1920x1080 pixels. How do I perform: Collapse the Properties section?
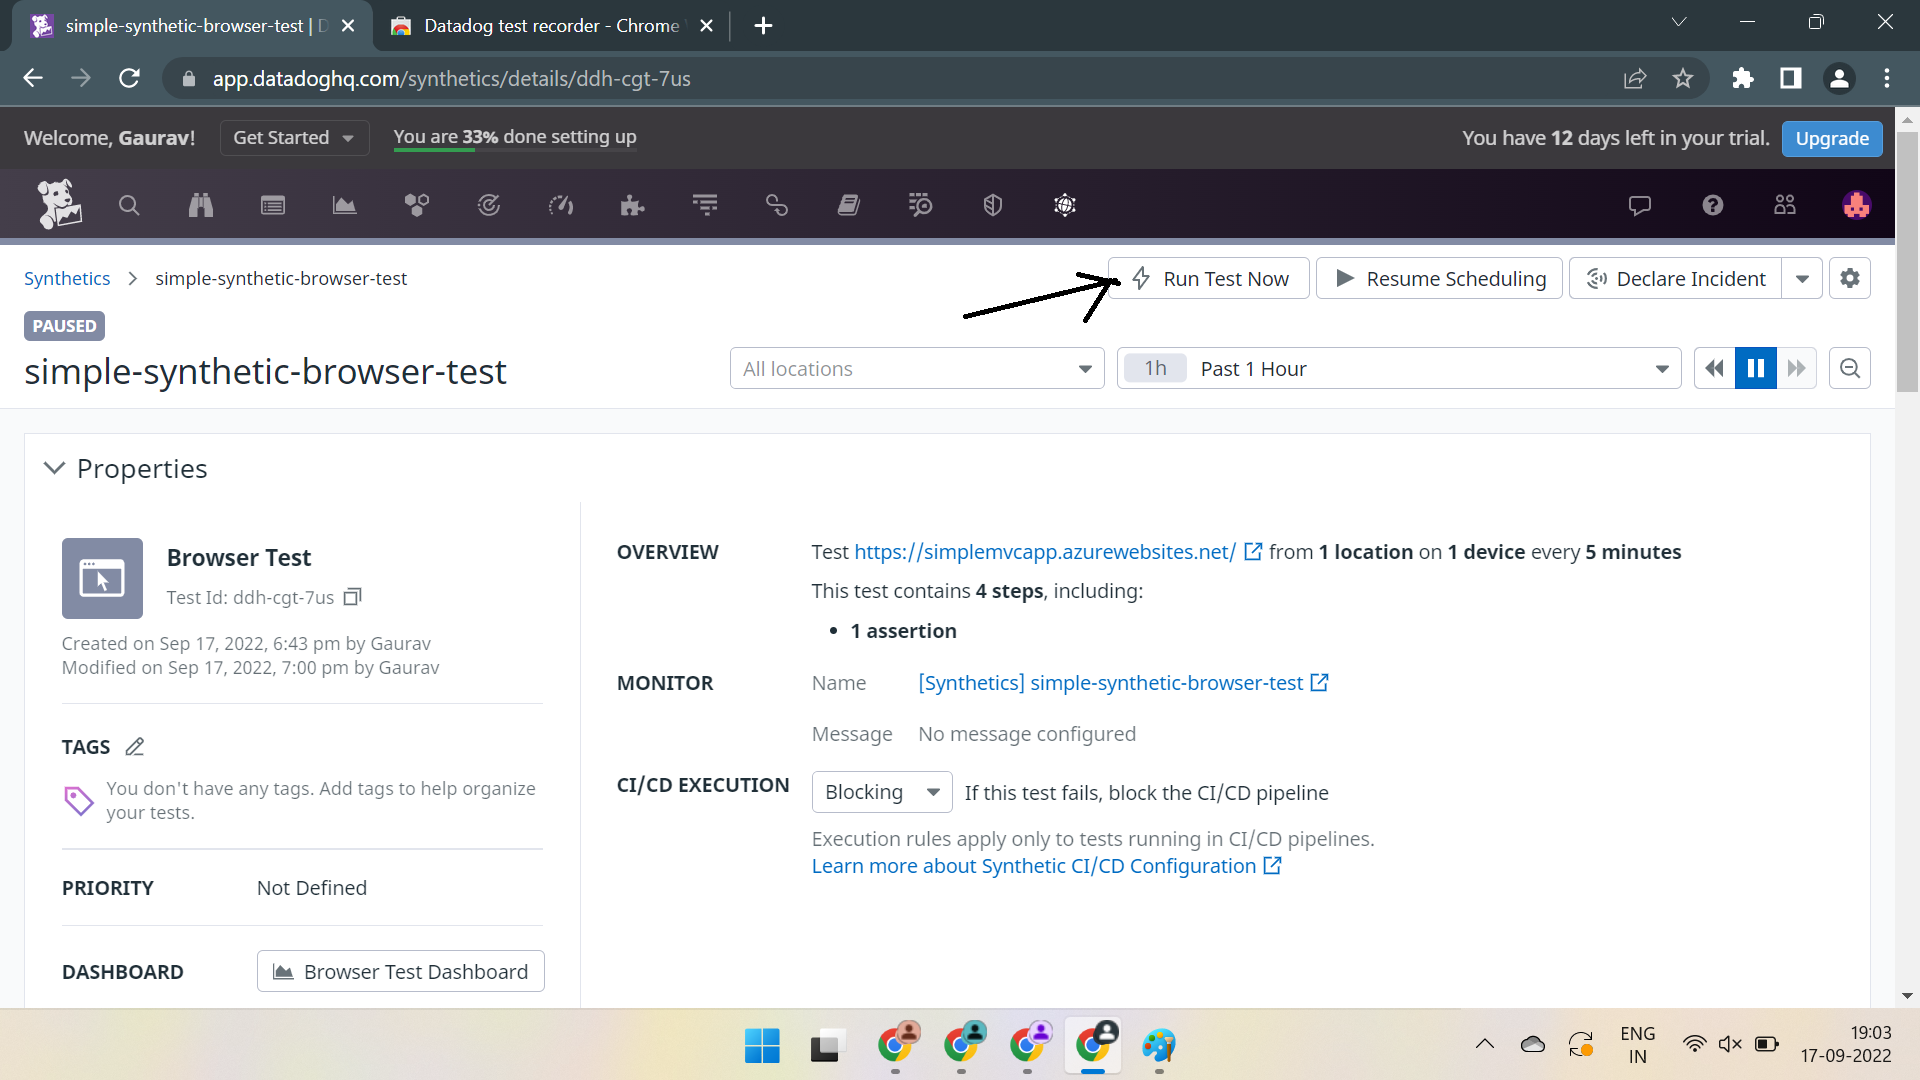coord(54,468)
